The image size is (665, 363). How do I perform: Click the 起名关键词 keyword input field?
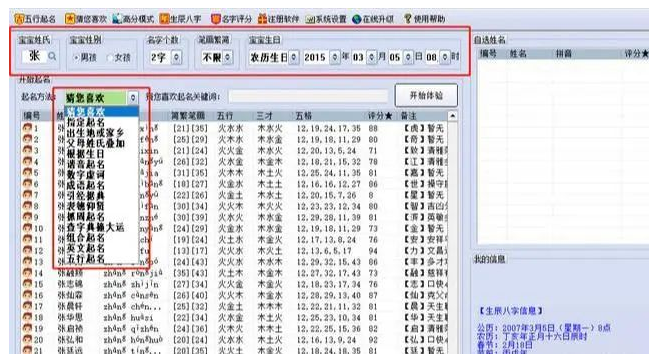[x=308, y=97]
